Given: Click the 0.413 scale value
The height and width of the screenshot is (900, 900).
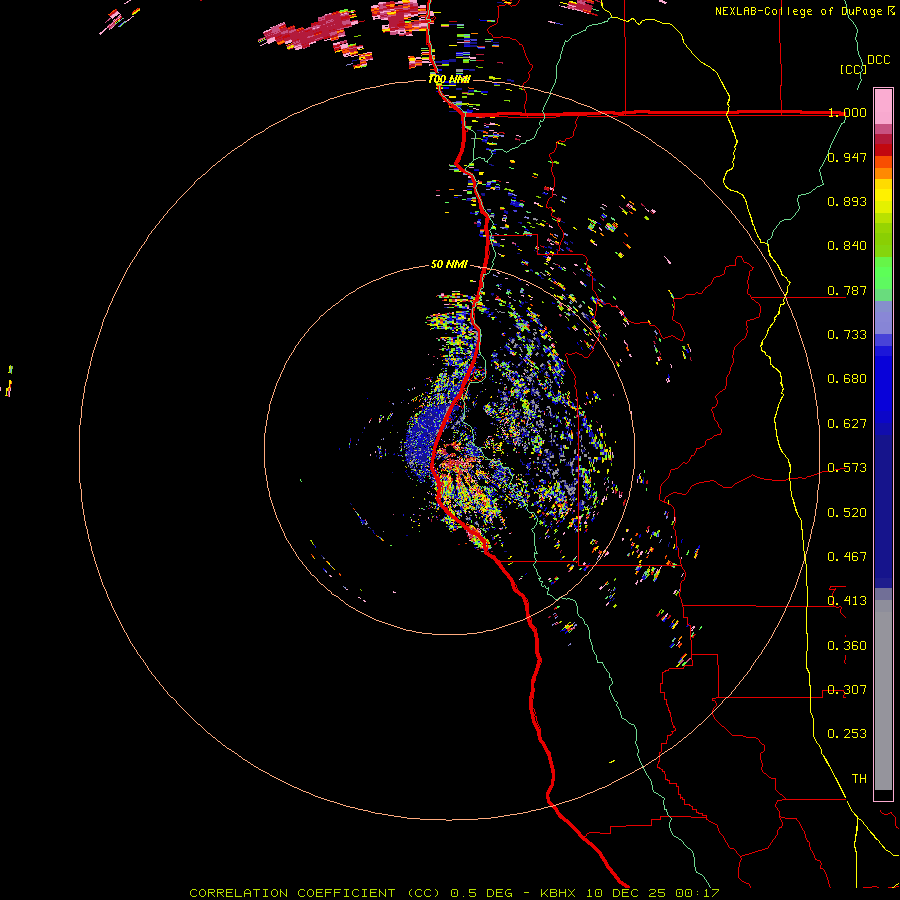Looking at the screenshot, I should 847,601.
